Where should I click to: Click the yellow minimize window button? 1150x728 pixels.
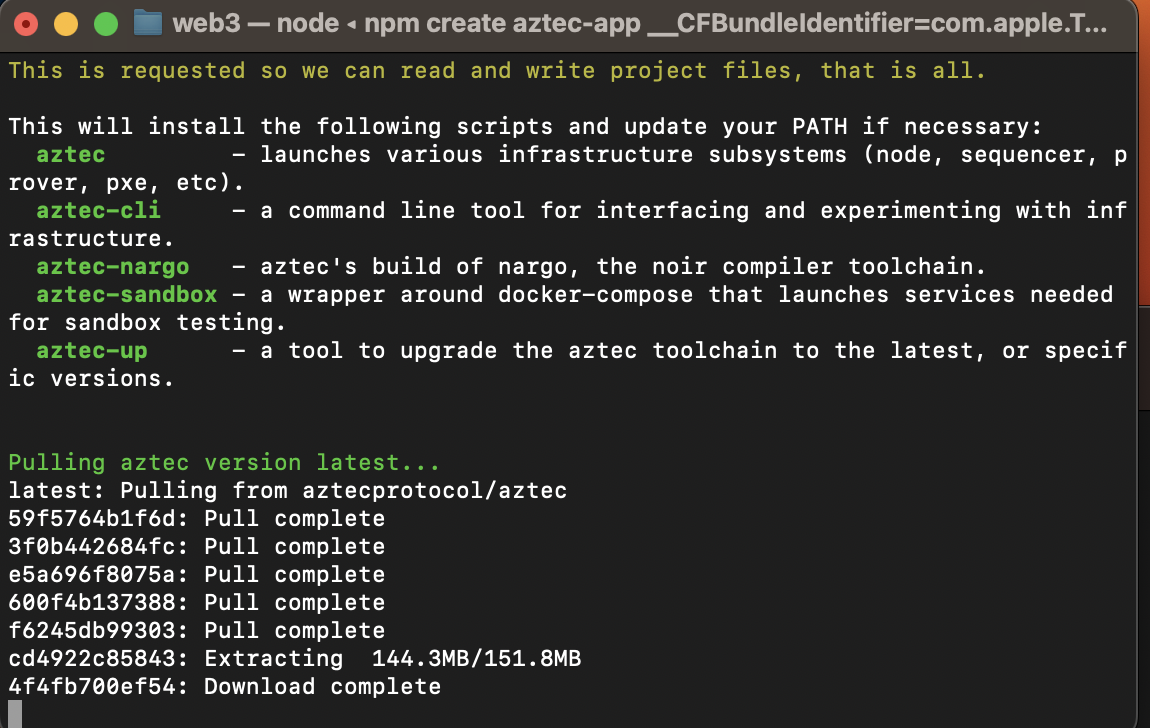click(66, 24)
